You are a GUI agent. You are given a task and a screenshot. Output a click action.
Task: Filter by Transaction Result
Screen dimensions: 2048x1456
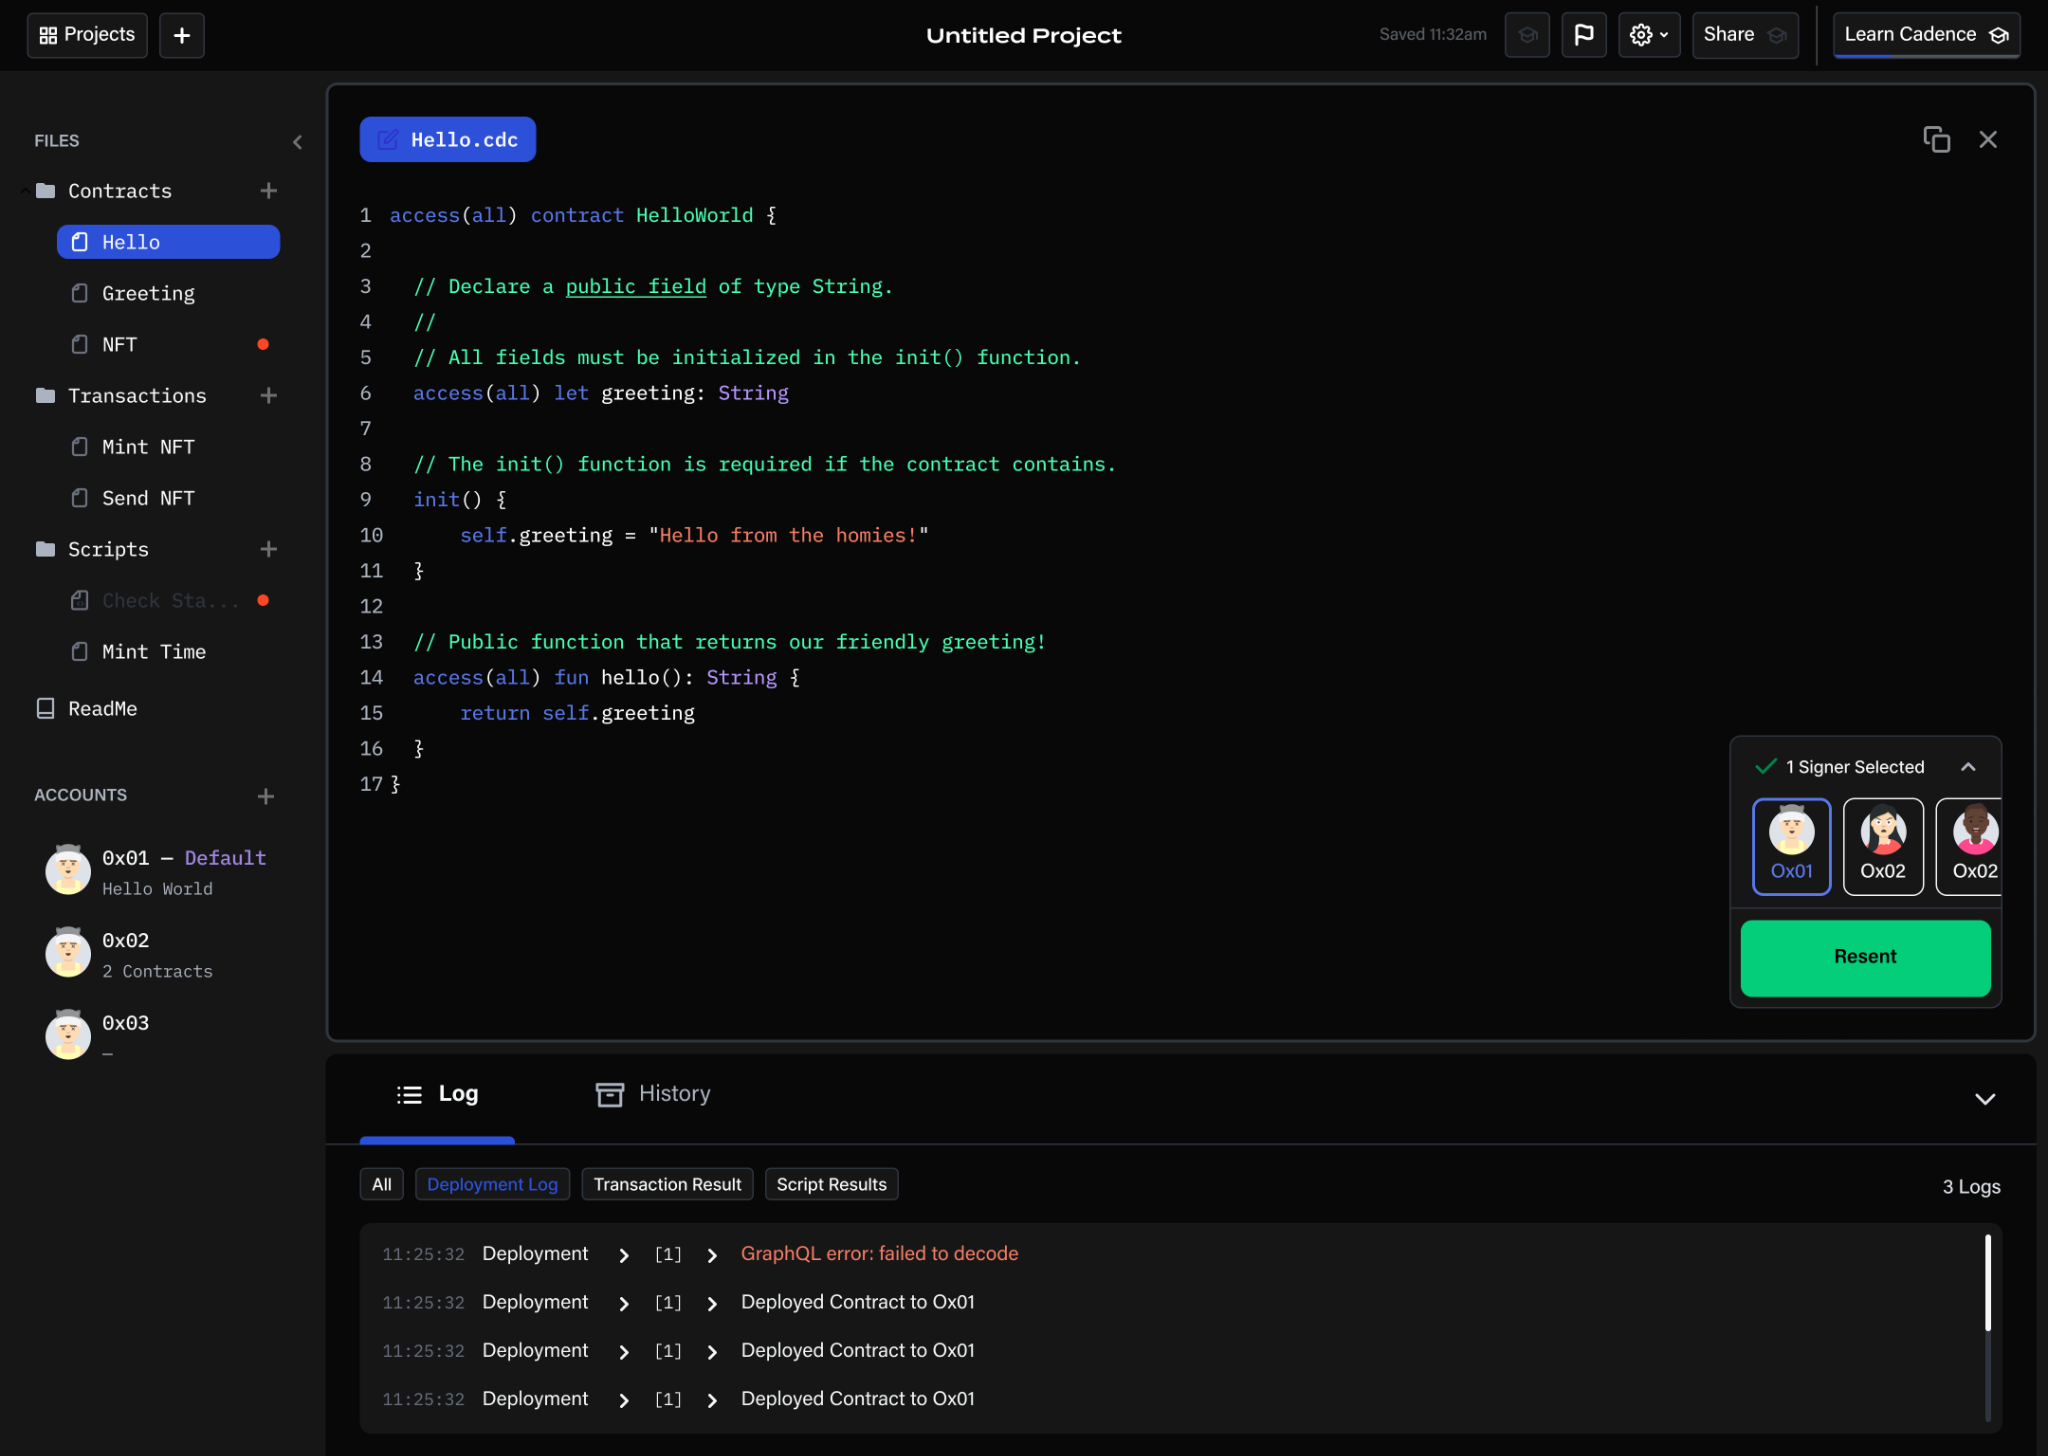[x=667, y=1184]
